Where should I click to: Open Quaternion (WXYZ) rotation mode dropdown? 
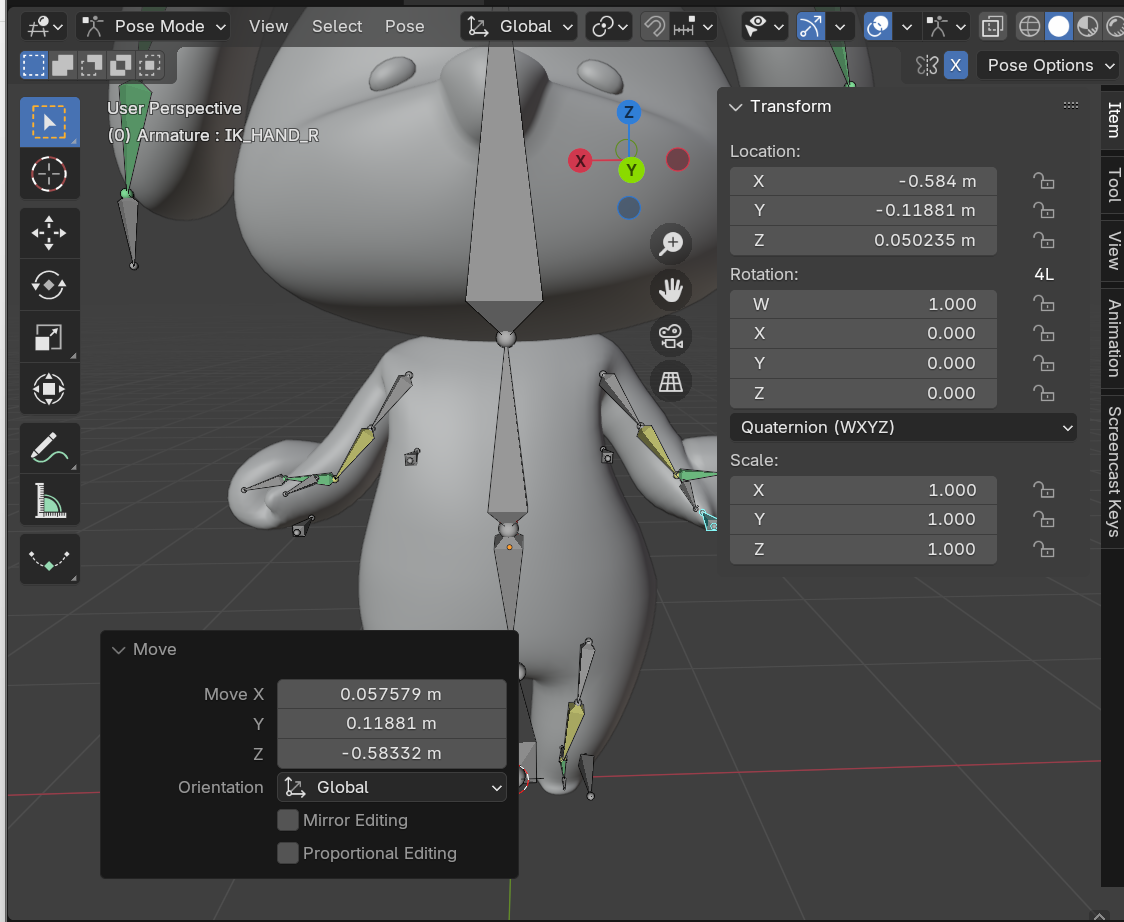(903, 427)
